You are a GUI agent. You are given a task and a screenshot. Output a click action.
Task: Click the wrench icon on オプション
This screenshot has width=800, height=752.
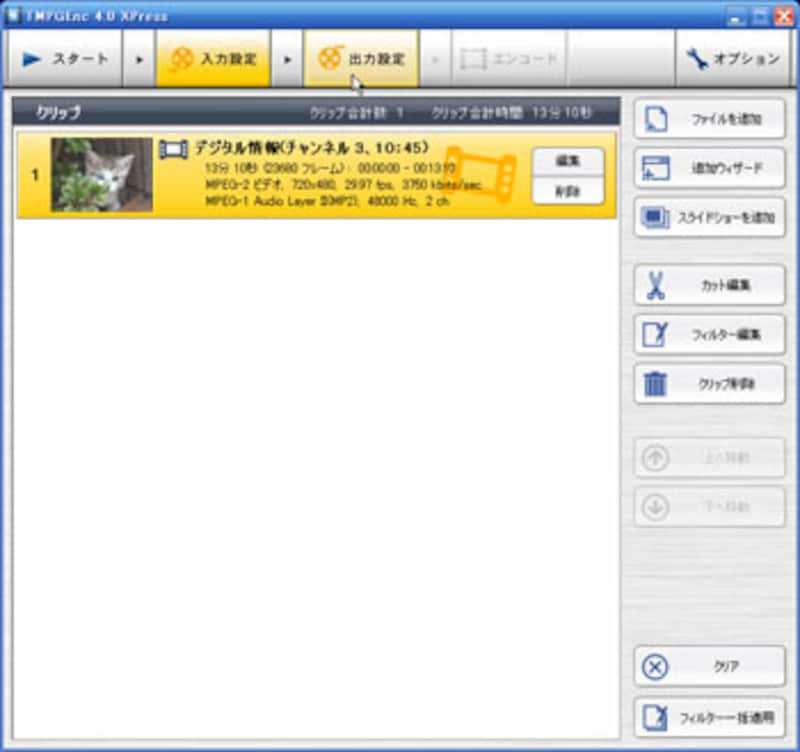tap(697, 59)
